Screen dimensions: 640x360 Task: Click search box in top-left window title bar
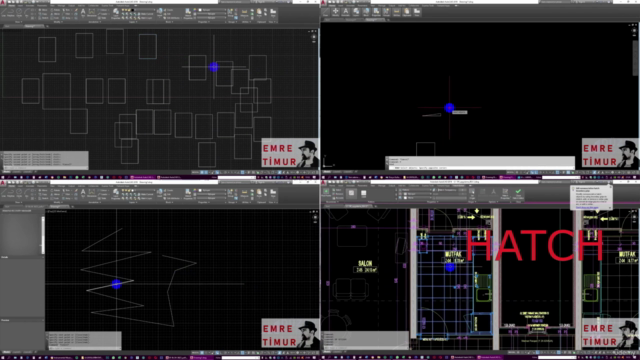[x=236, y=2]
